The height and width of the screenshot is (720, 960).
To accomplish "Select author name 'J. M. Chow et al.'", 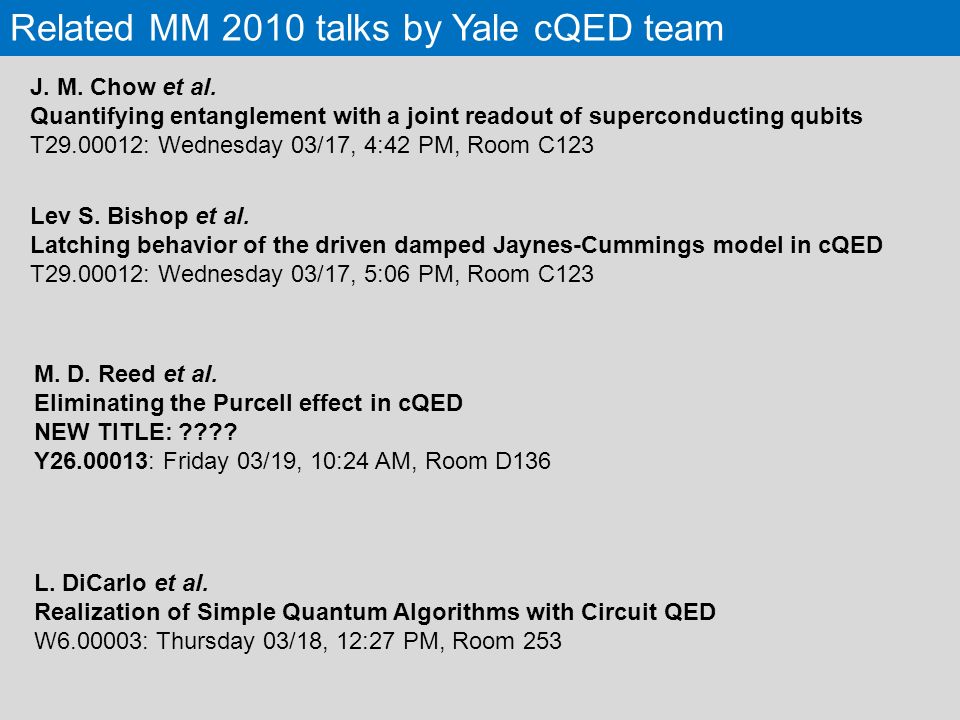I will click(123, 87).
